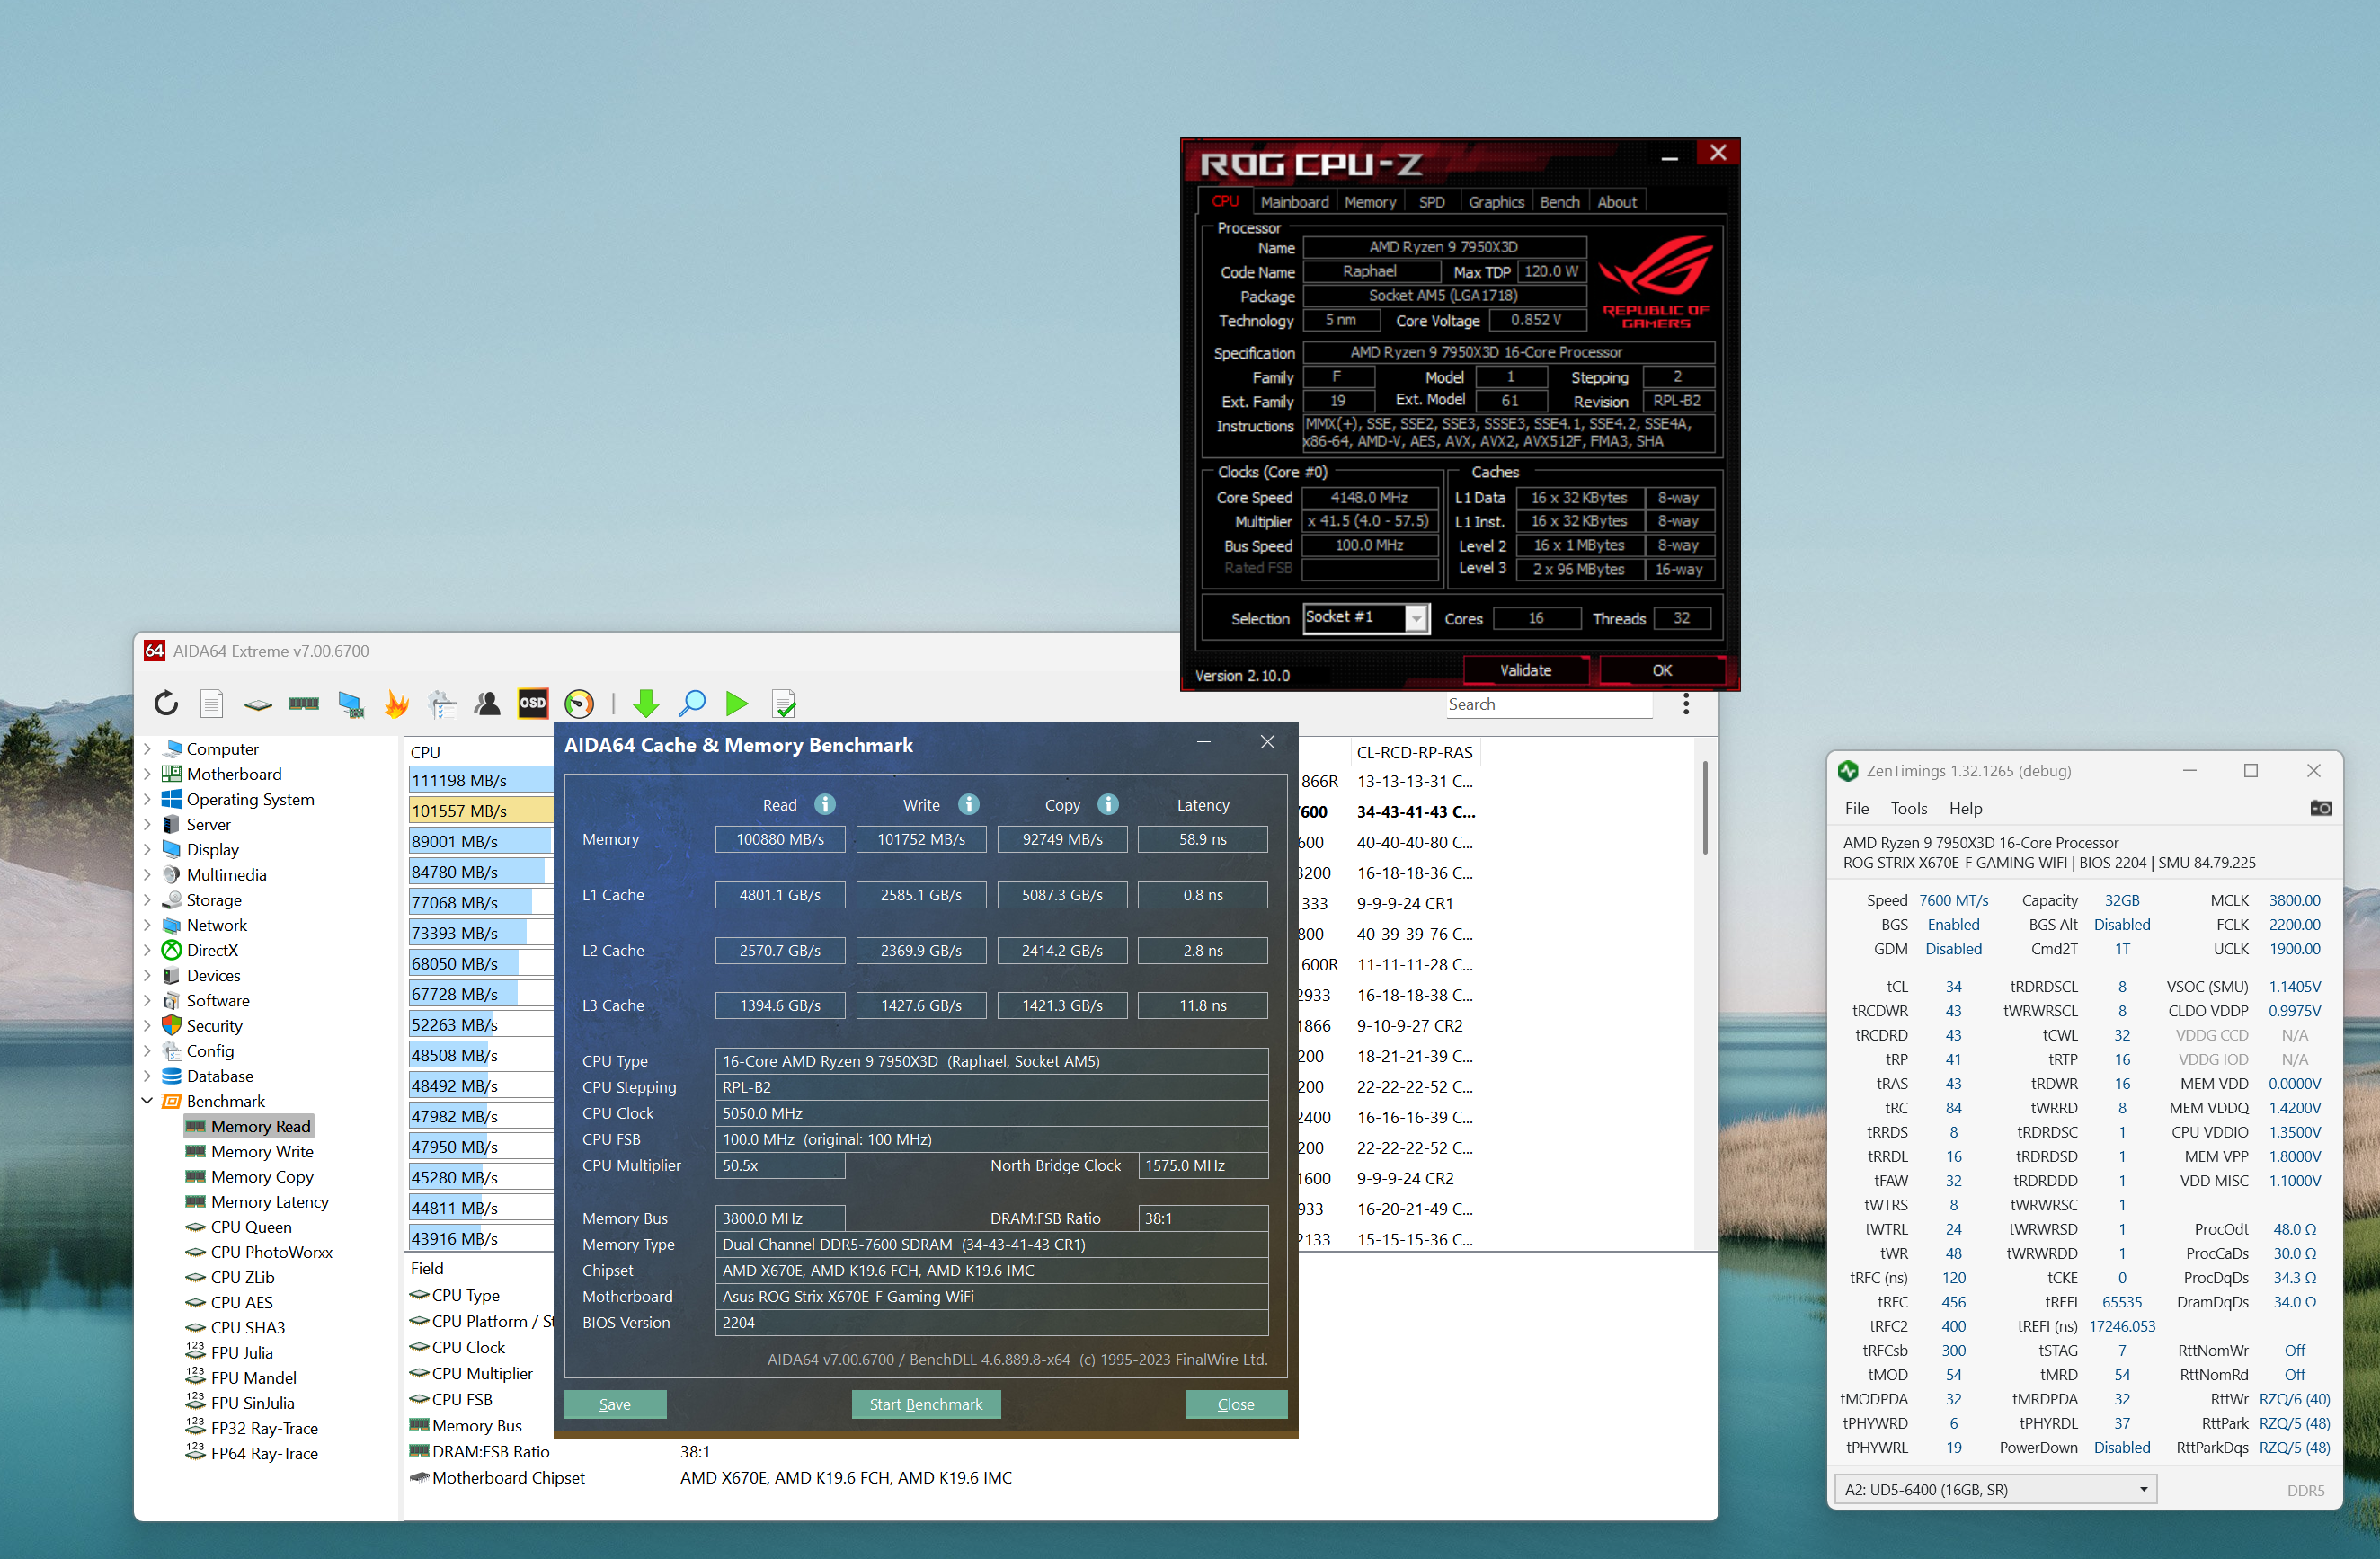
Task: Launch the flame stability test icon
Action: click(x=397, y=704)
